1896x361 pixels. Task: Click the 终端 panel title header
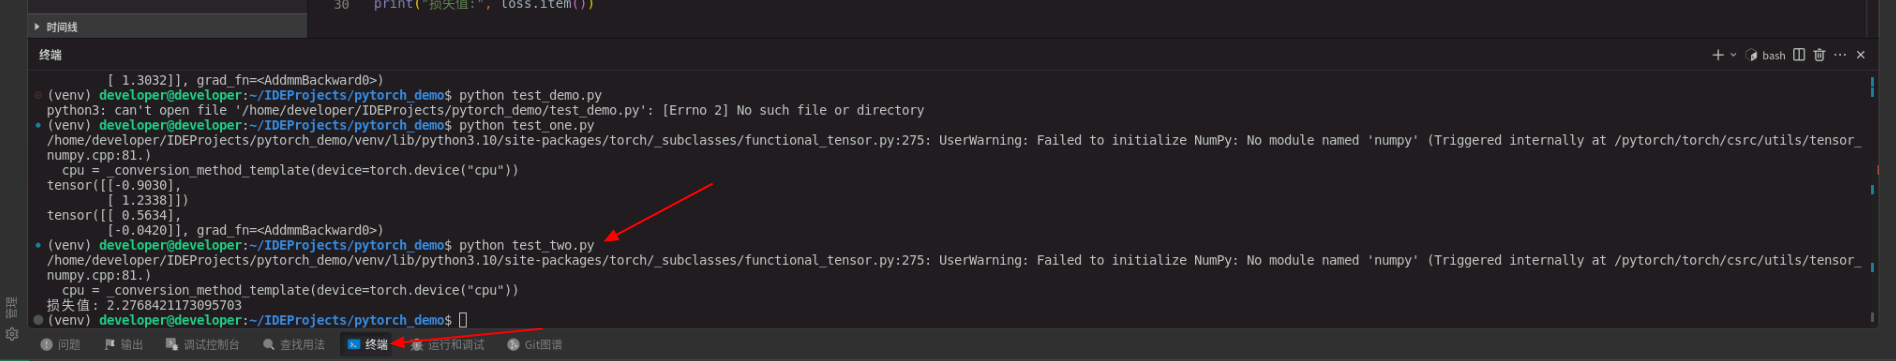50,55
